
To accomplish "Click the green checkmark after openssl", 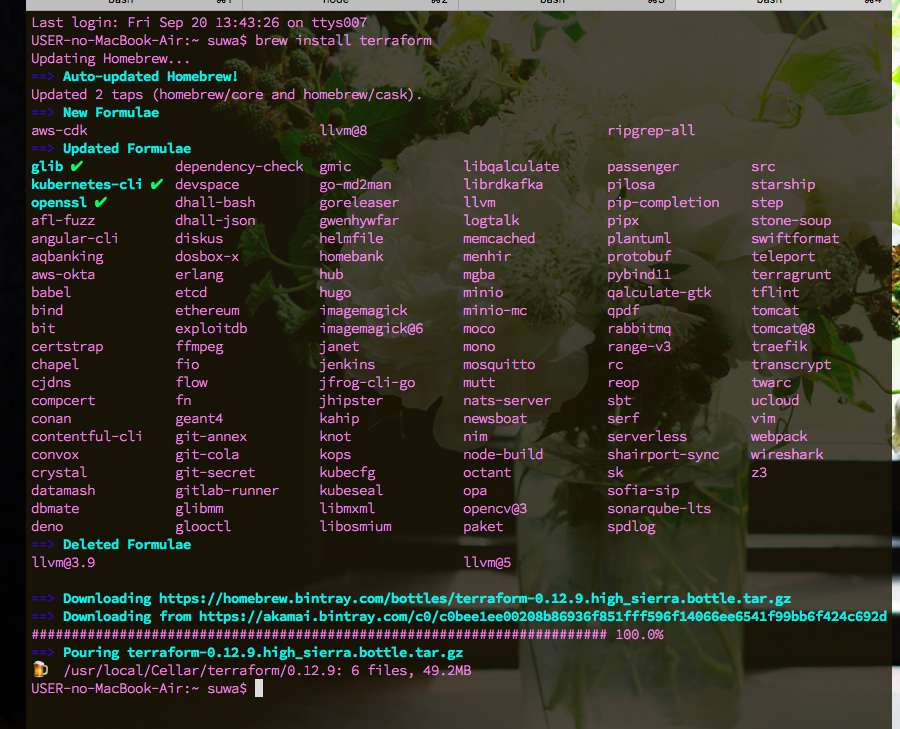I will 101,202.
